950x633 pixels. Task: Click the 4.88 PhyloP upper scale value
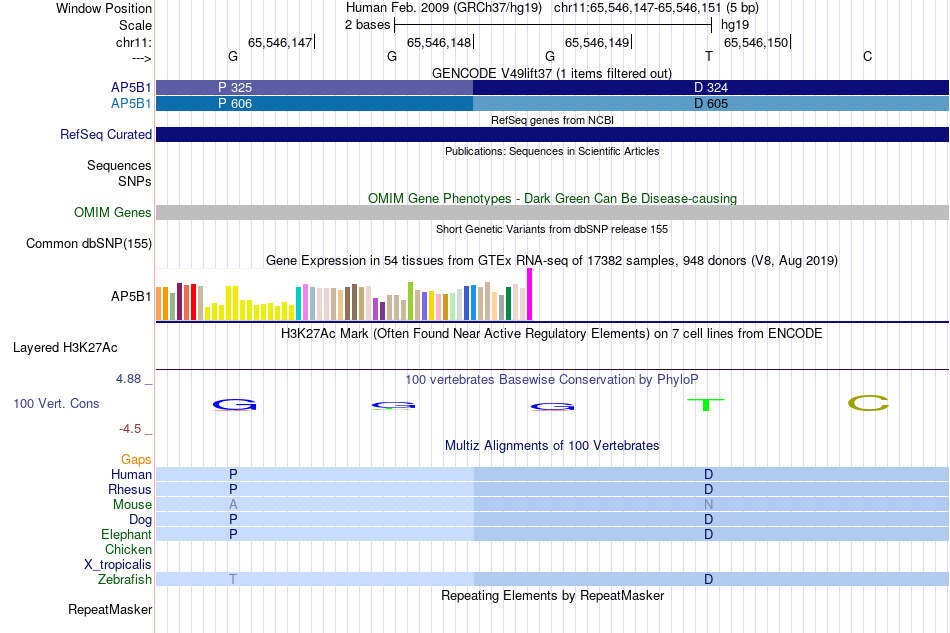click(x=128, y=379)
